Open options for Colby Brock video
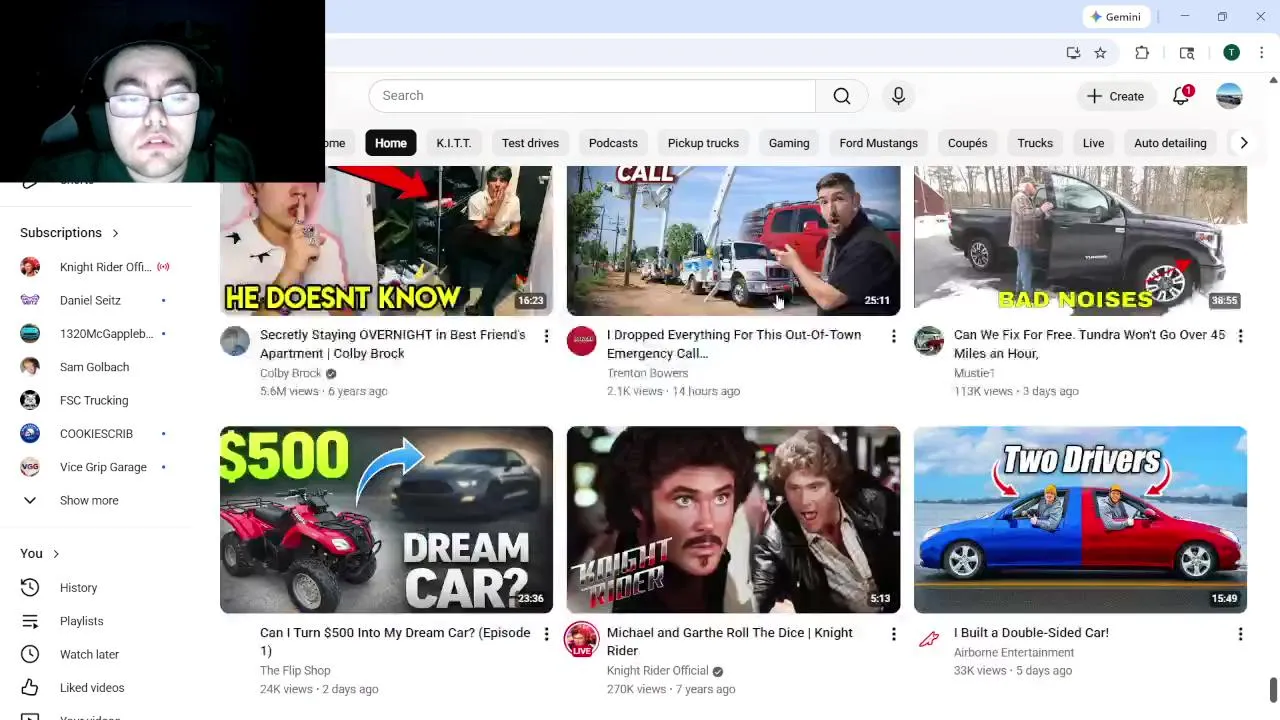Viewport: 1280px width, 720px height. point(546,336)
